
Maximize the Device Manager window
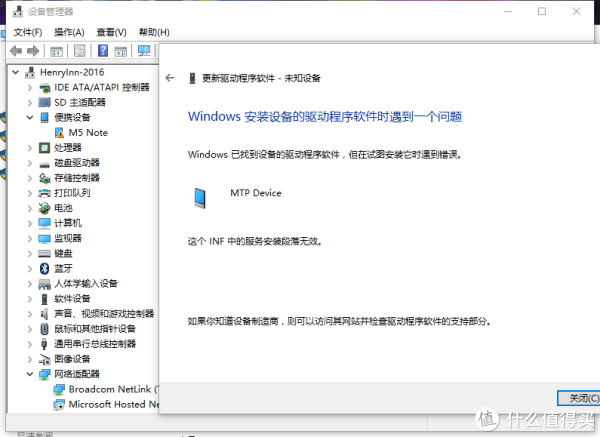[542, 11]
